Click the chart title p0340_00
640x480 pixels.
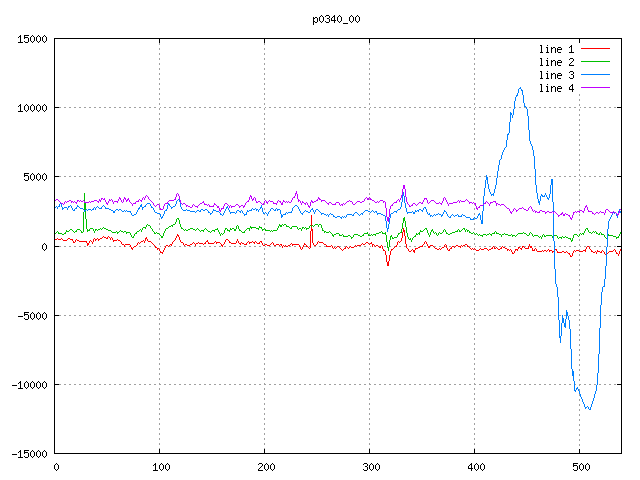point(336,20)
